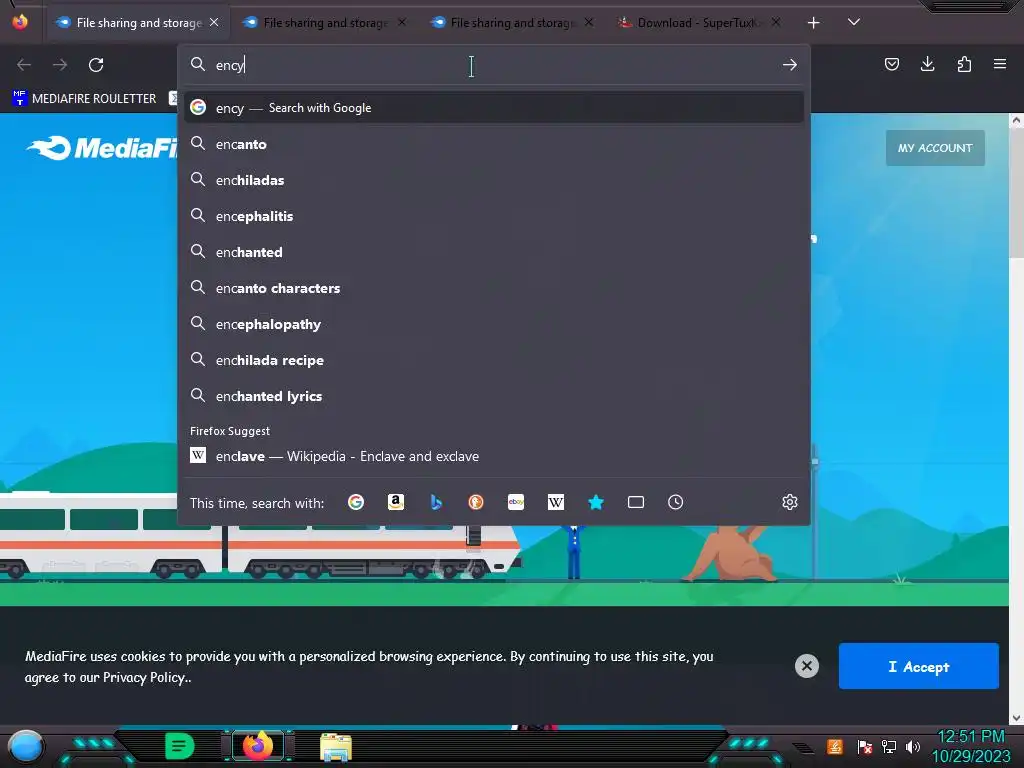Image resolution: width=1024 pixels, height=768 pixels.
Task: Close the third File sharing tab
Action: tap(589, 22)
